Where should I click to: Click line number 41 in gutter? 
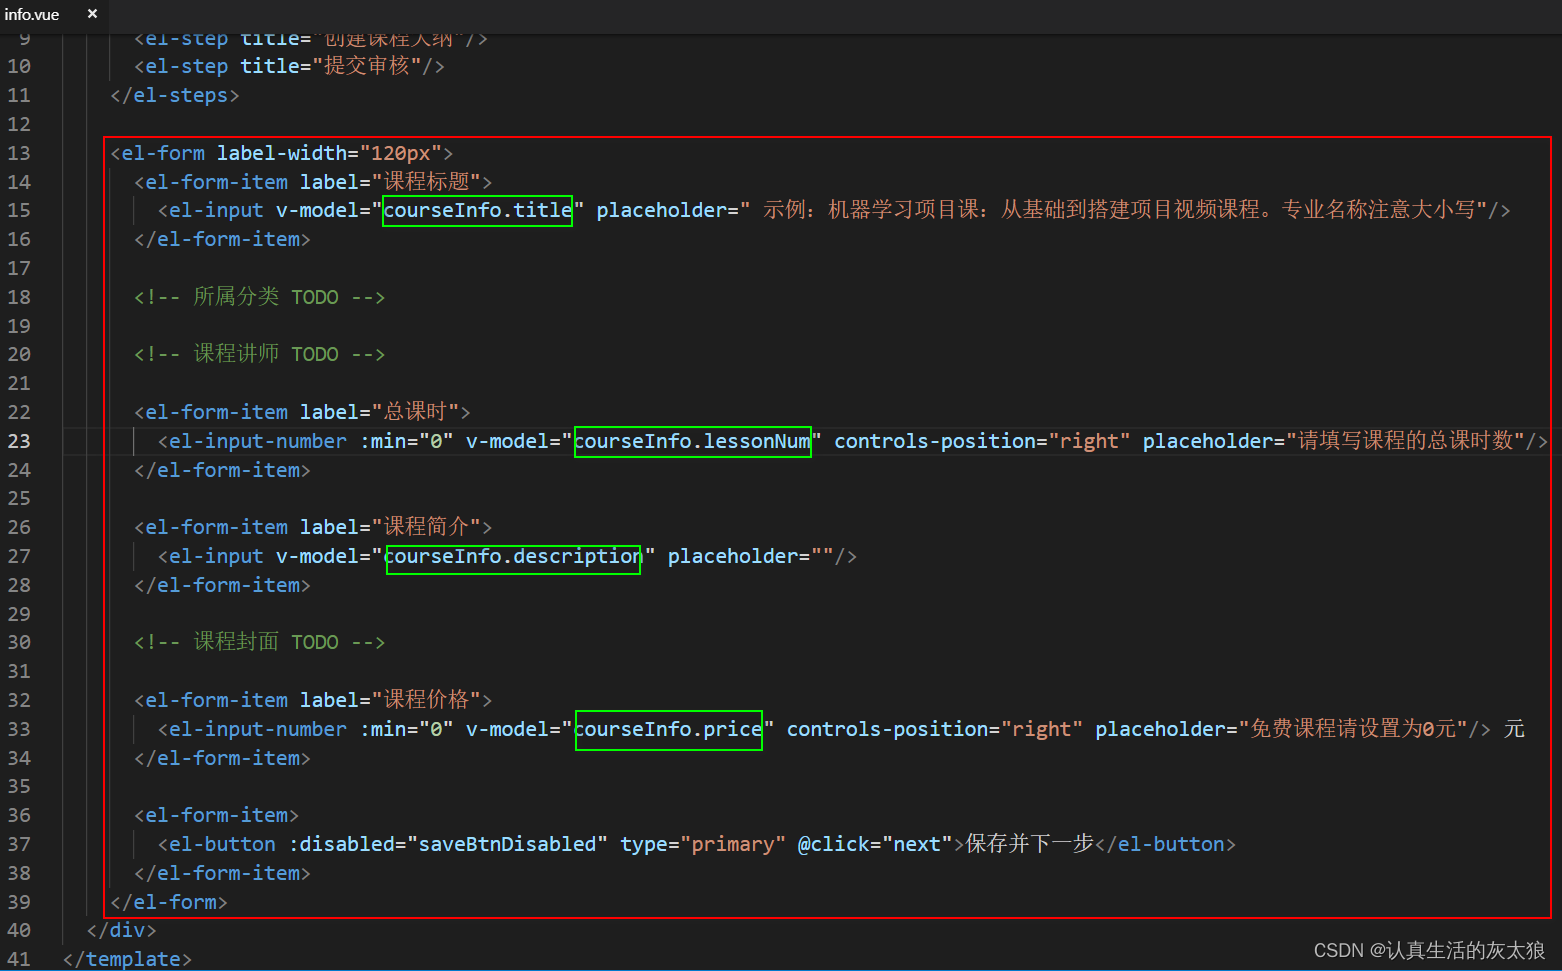(x=19, y=959)
